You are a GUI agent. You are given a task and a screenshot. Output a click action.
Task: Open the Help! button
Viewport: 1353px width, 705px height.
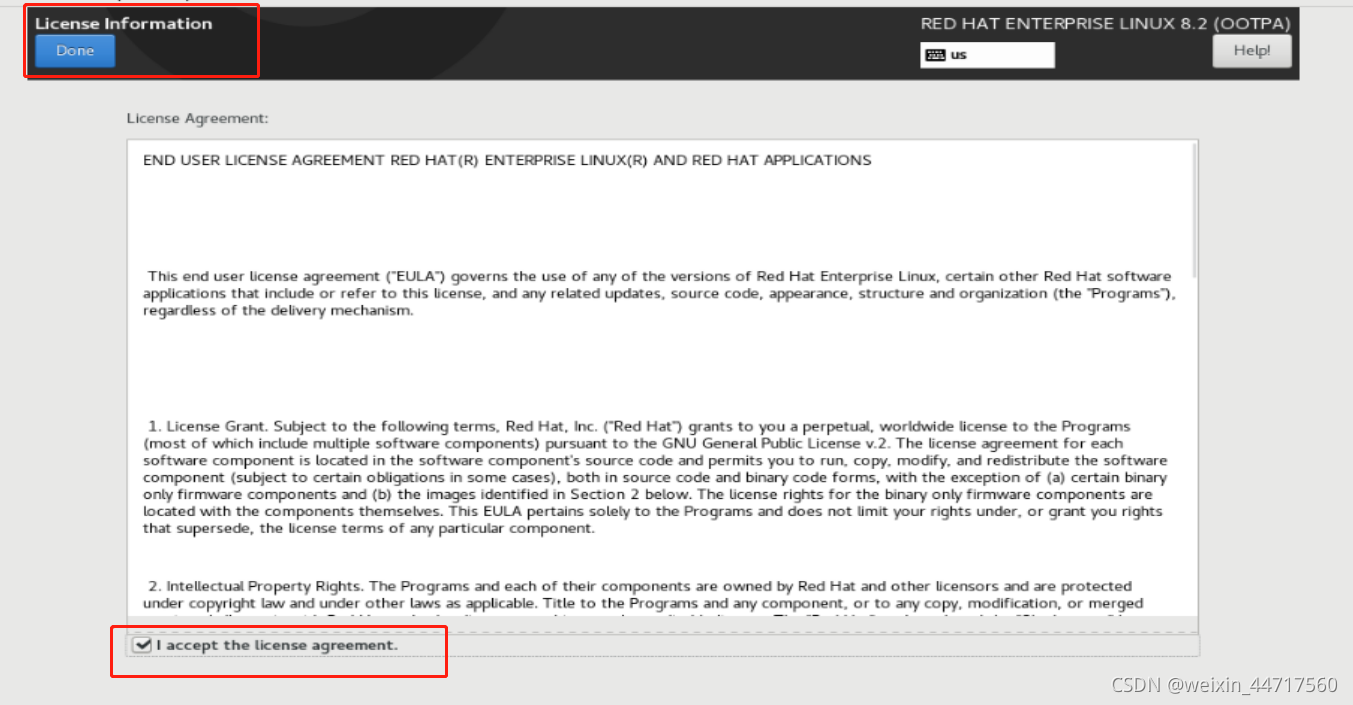pyautogui.click(x=1252, y=51)
